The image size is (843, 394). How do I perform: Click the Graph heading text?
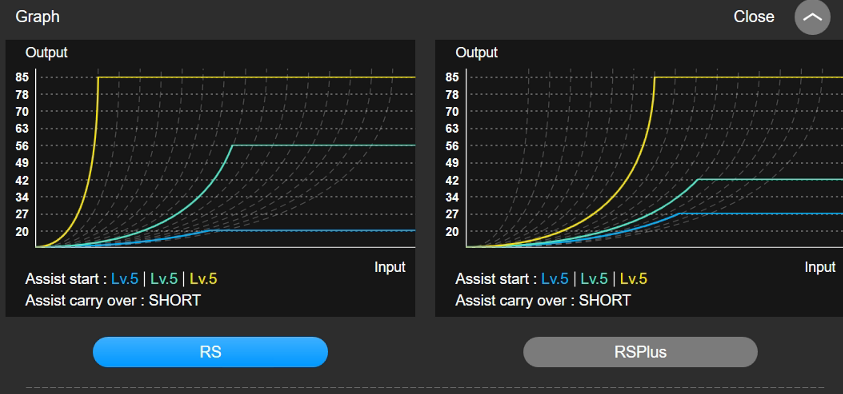[38, 17]
